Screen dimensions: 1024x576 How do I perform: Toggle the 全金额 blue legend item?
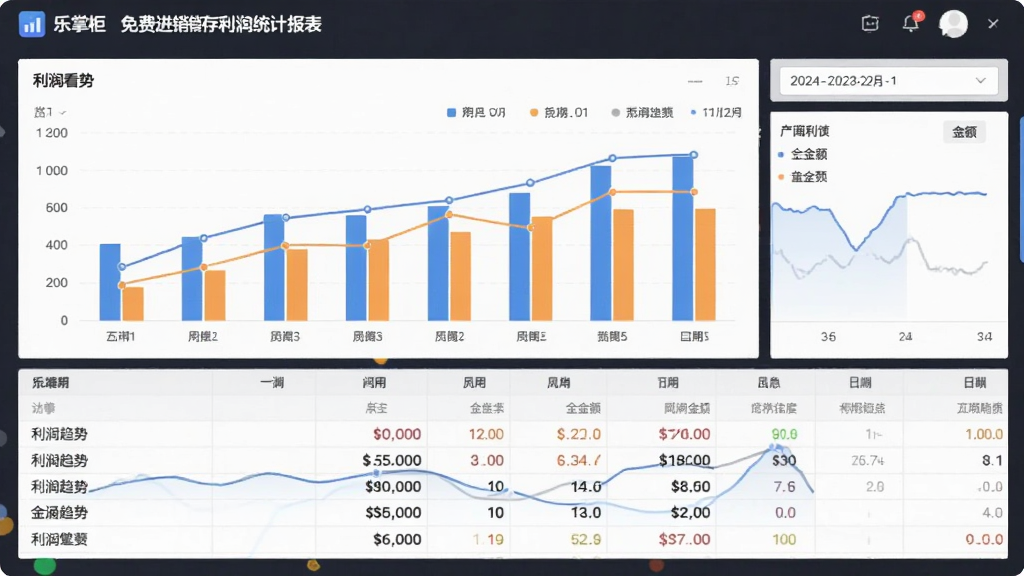point(803,155)
